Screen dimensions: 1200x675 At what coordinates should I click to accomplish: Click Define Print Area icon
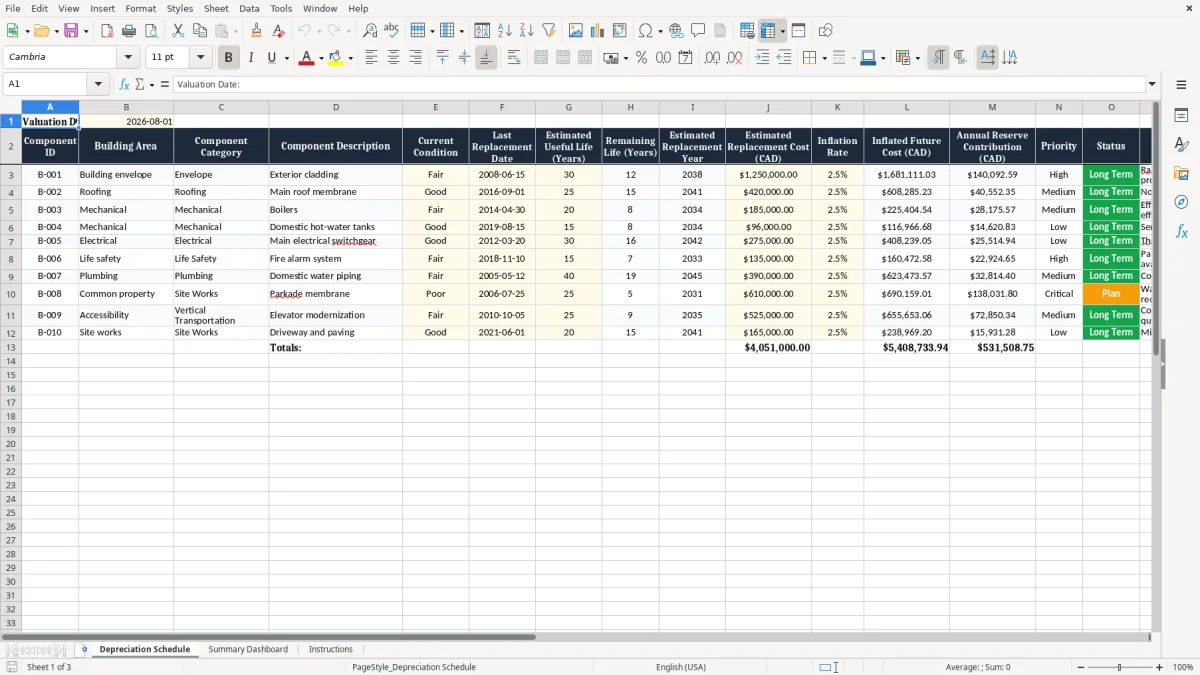[x=747, y=31]
